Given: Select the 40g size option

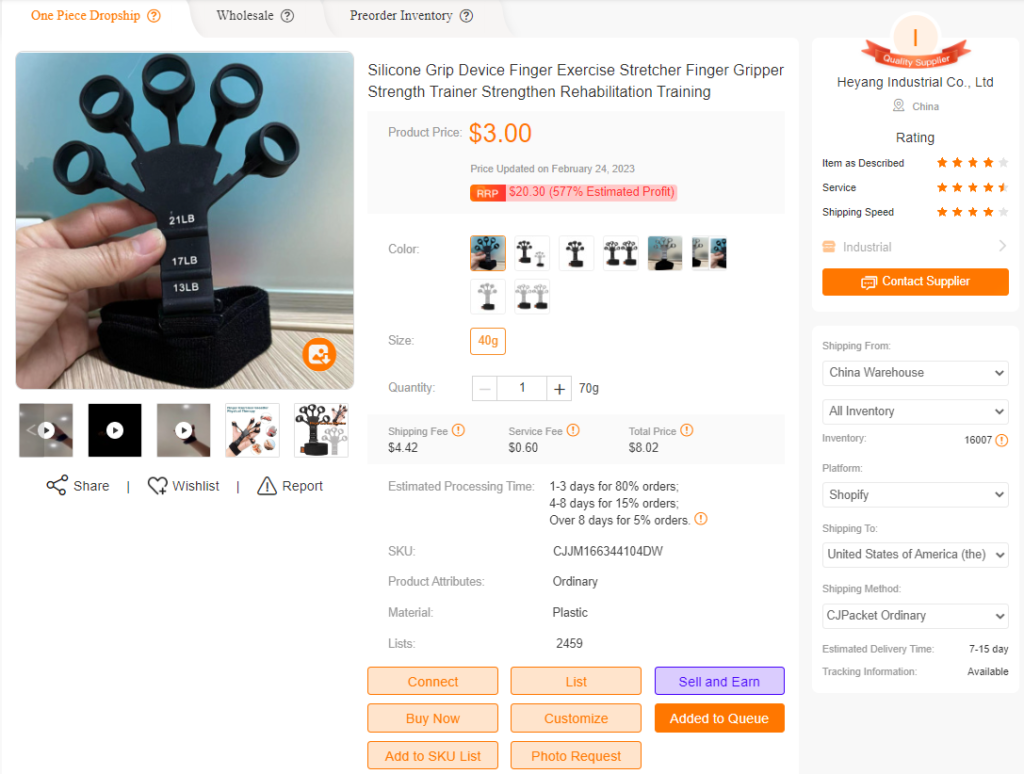Looking at the screenshot, I should [x=488, y=341].
